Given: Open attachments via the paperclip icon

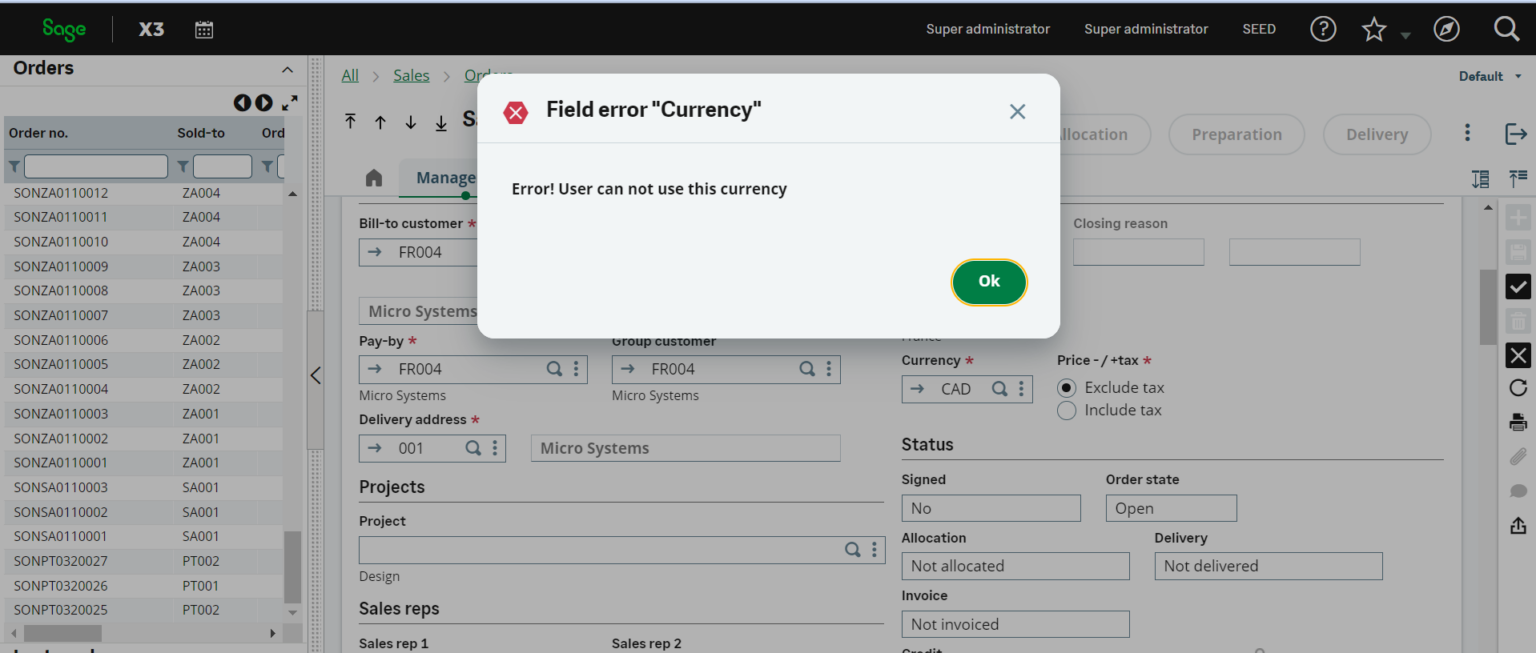Looking at the screenshot, I should (x=1517, y=456).
